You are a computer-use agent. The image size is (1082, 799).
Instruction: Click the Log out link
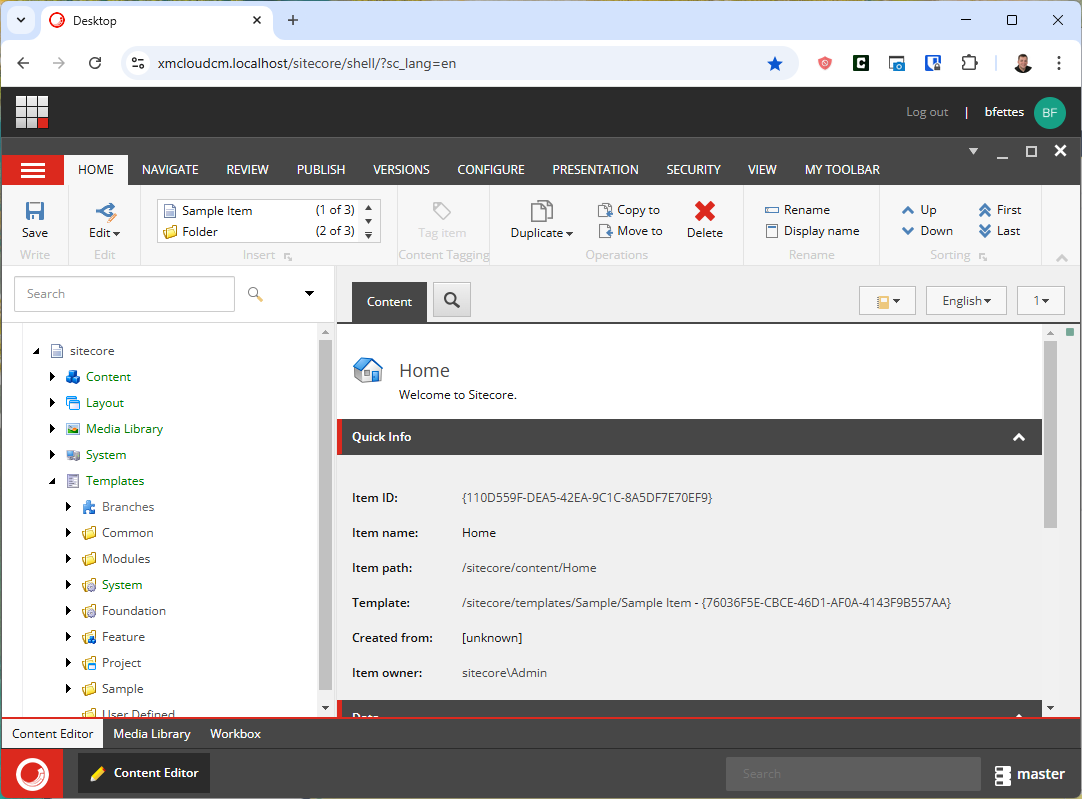[927, 112]
